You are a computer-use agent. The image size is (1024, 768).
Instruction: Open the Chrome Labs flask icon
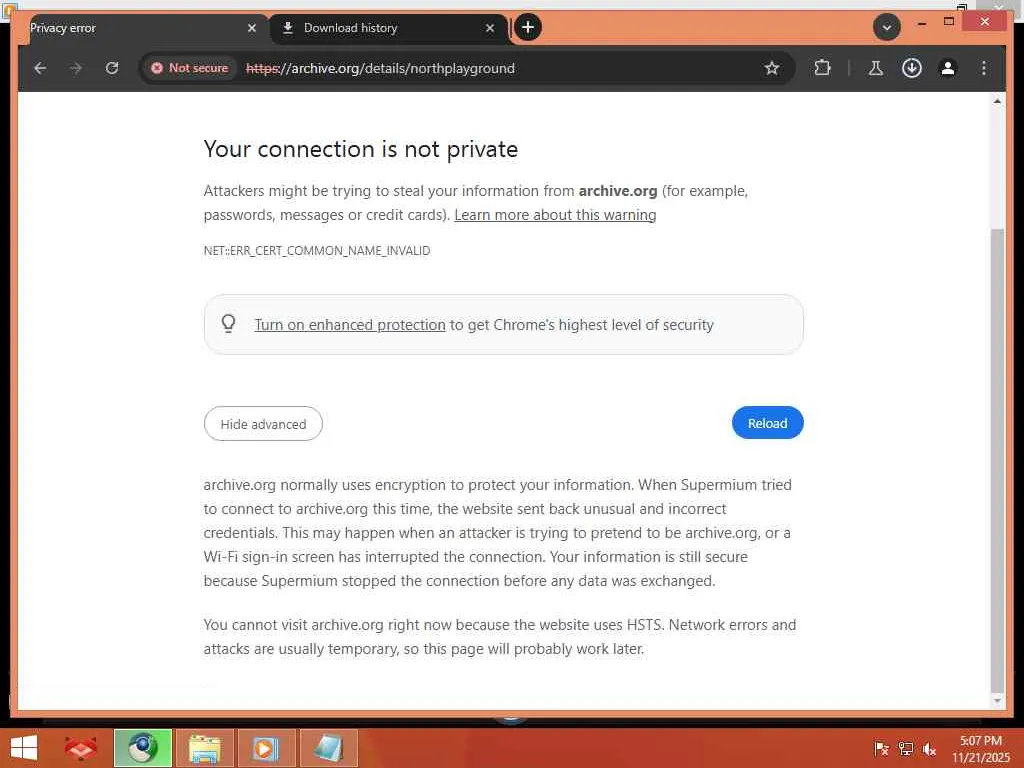875,68
